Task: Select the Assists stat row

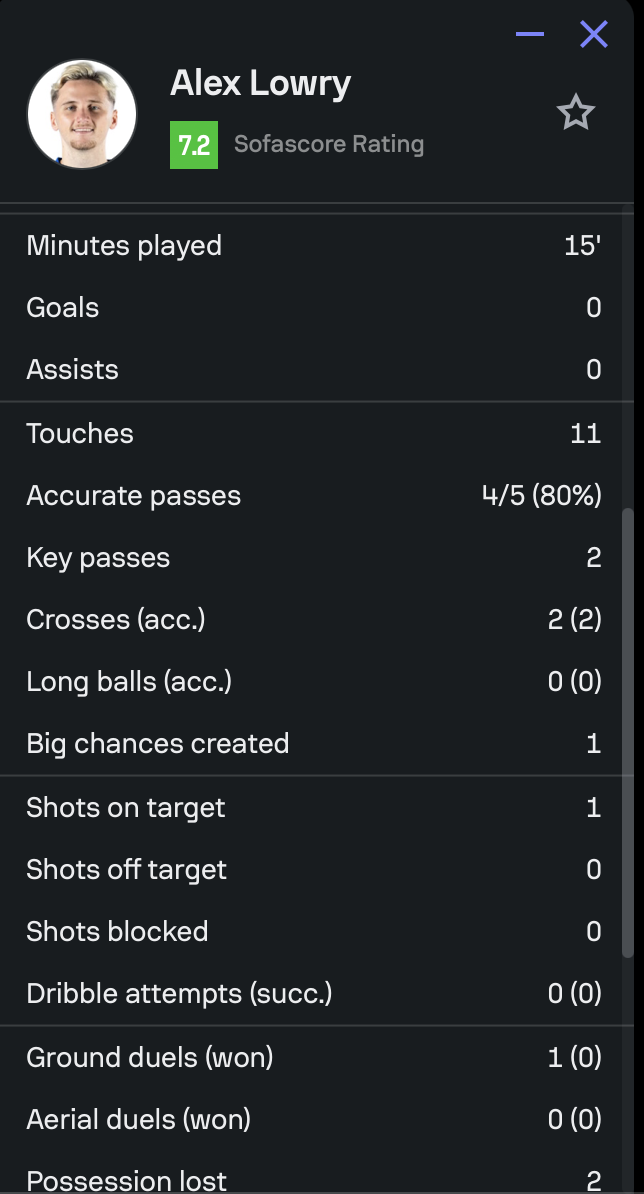Action: pyautogui.click(x=314, y=369)
